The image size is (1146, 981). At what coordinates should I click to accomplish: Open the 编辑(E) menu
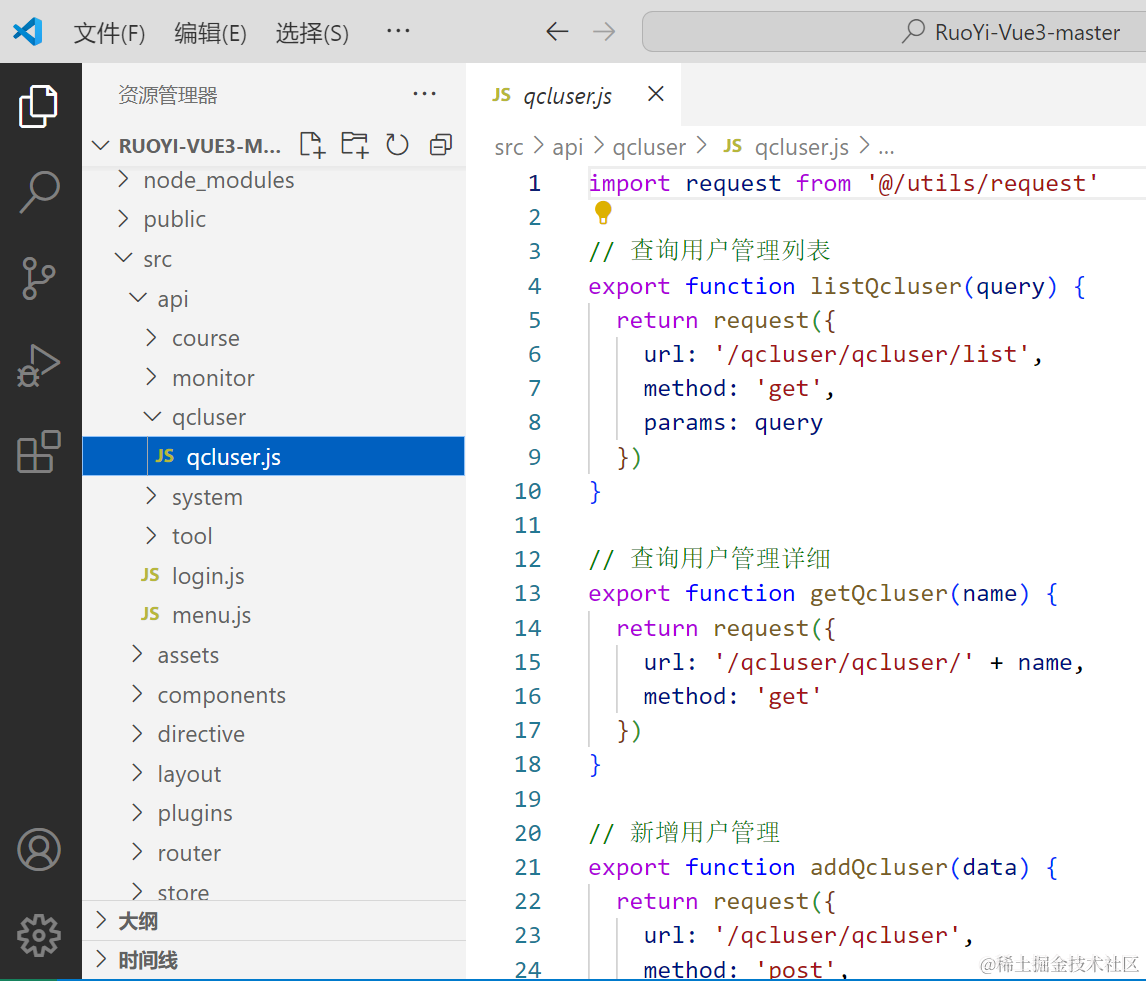pyautogui.click(x=210, y=33)
